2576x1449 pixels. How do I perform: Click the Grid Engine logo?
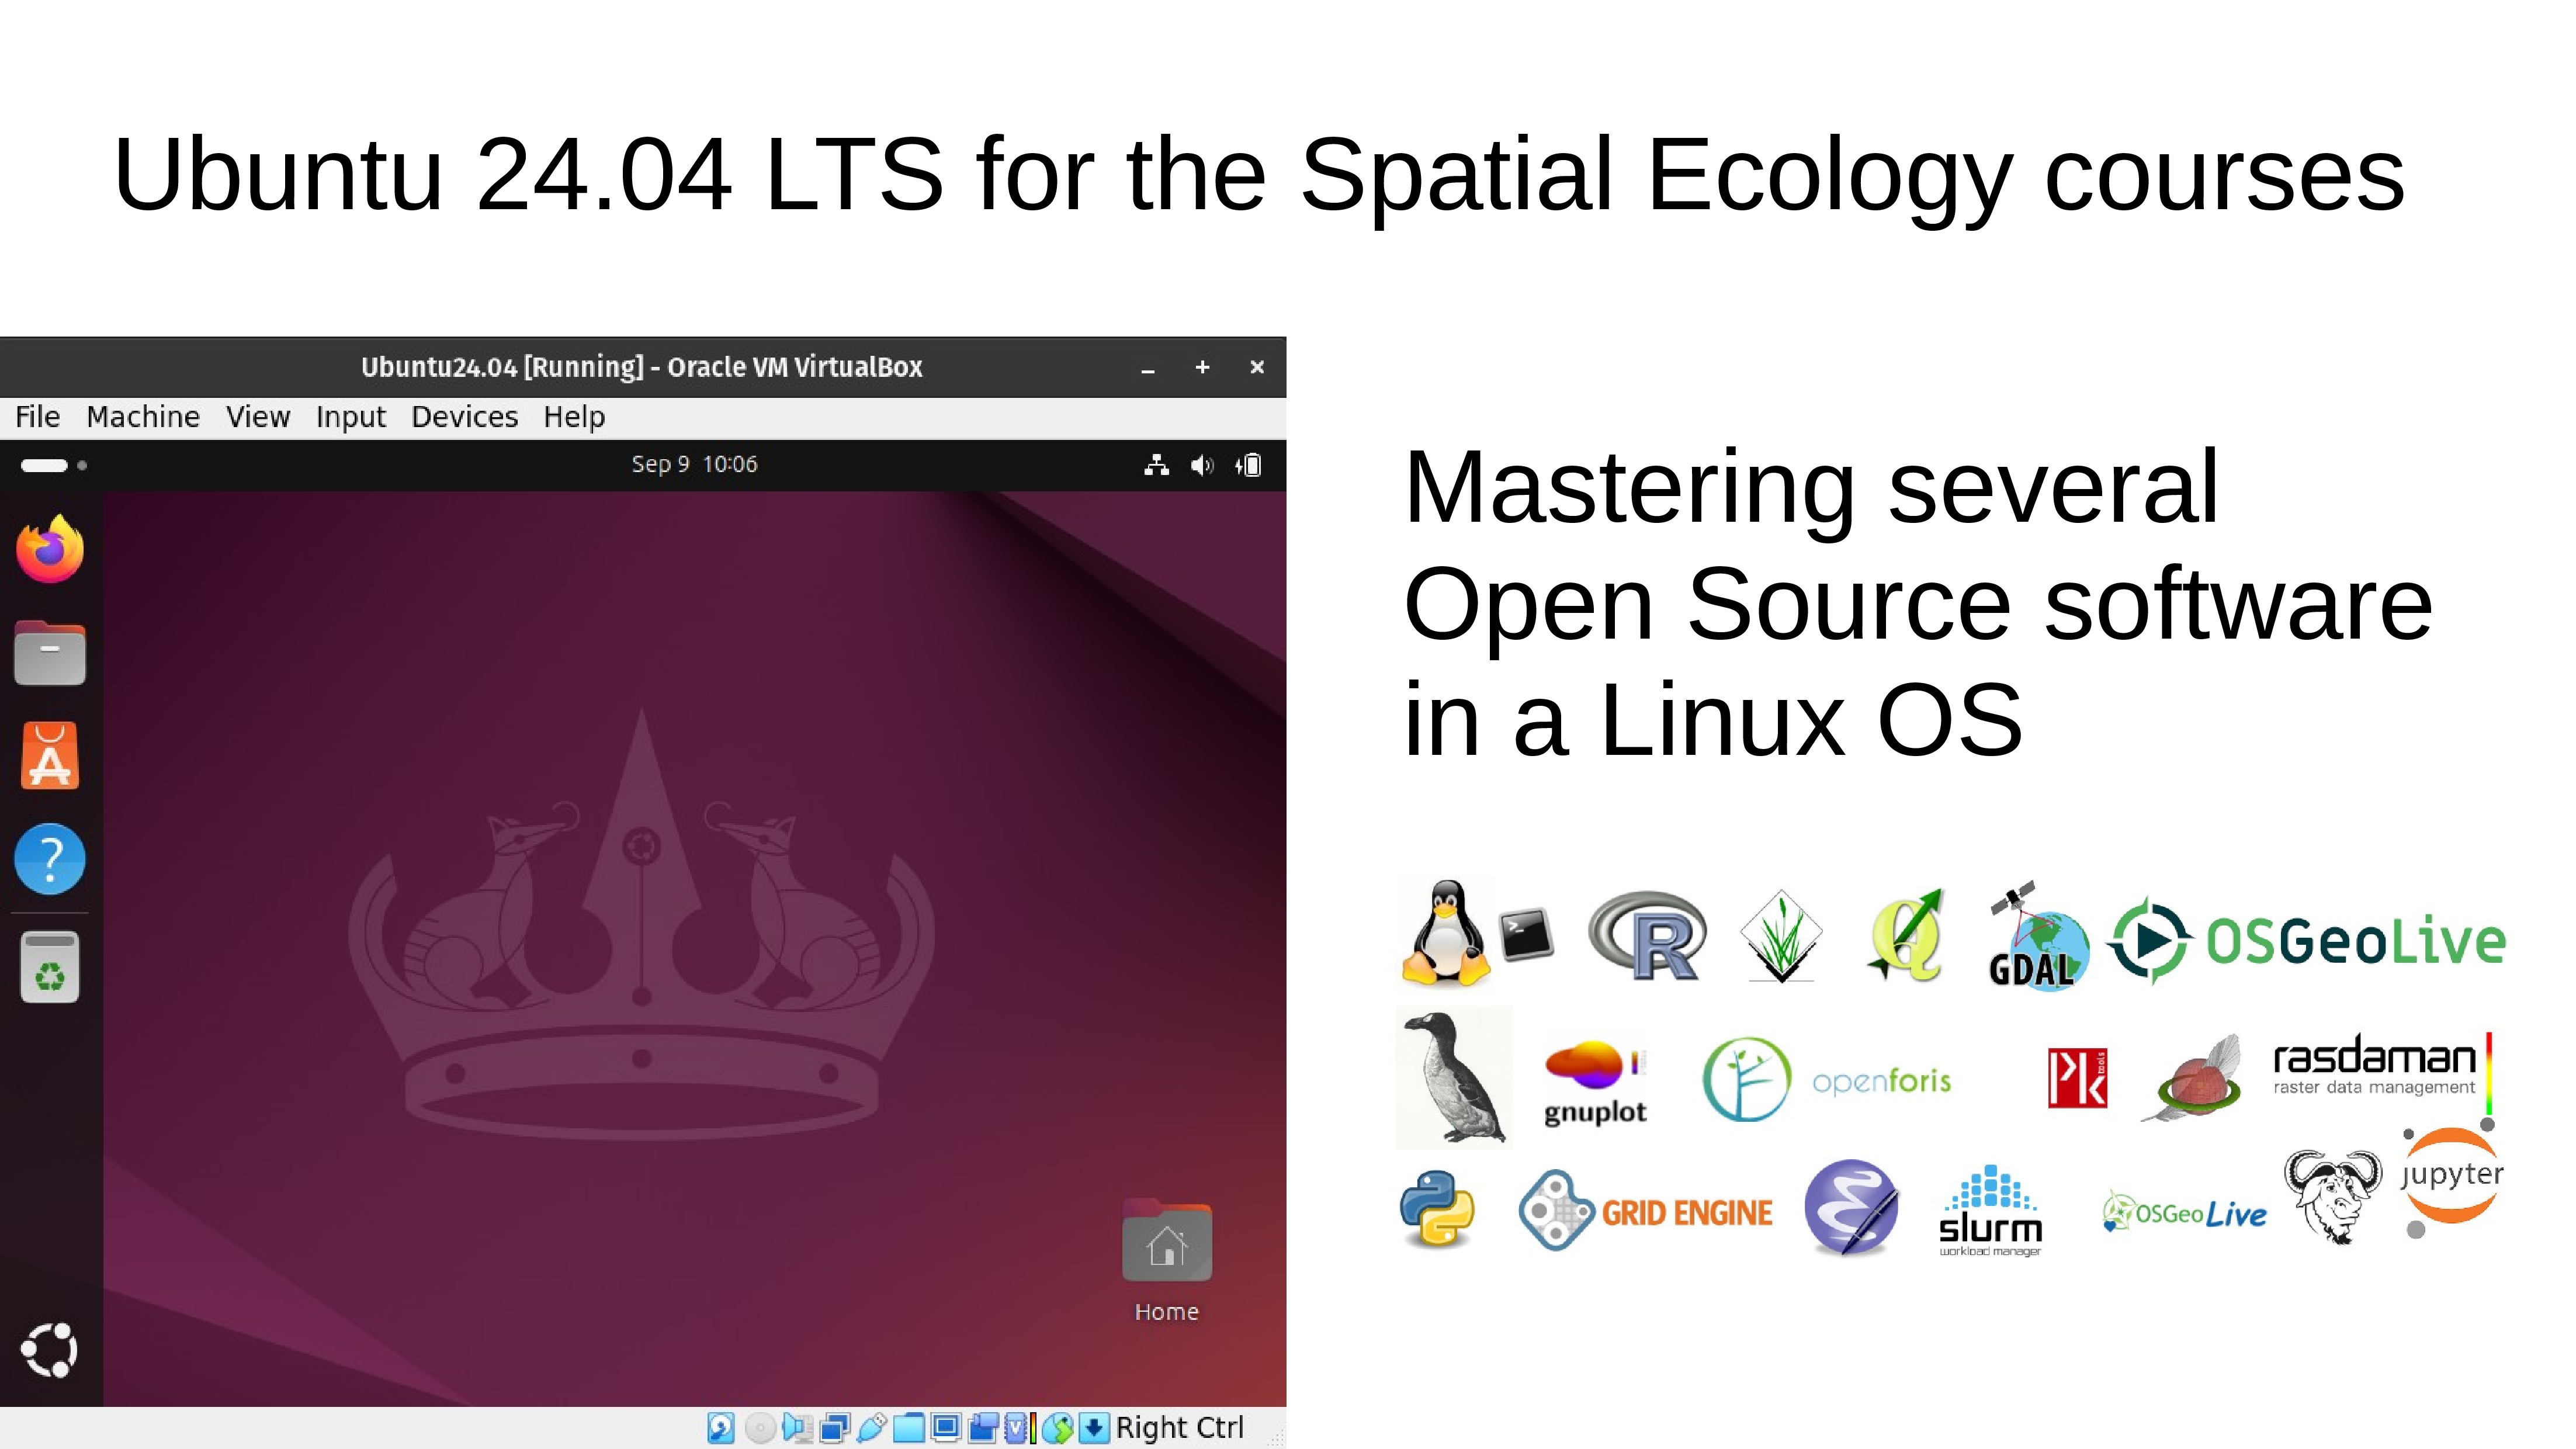1645,1210
